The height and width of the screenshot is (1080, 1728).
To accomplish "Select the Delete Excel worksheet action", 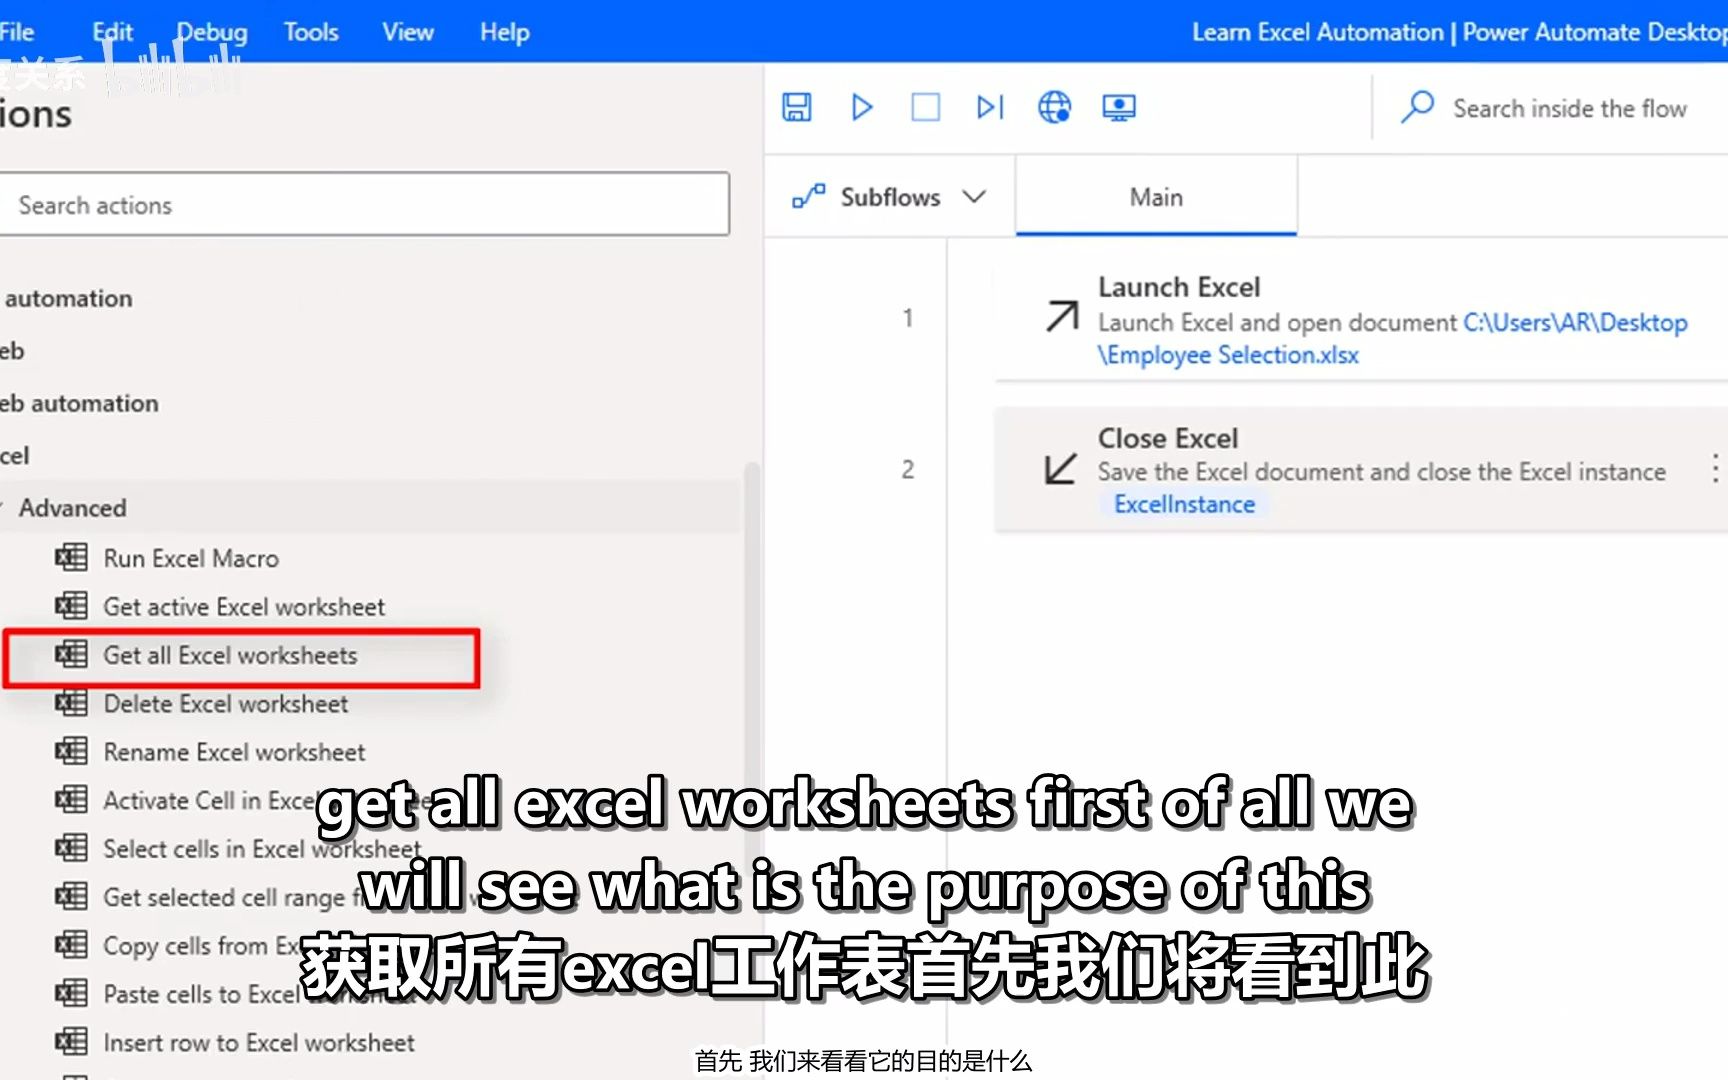I will (x=225, y=703).
